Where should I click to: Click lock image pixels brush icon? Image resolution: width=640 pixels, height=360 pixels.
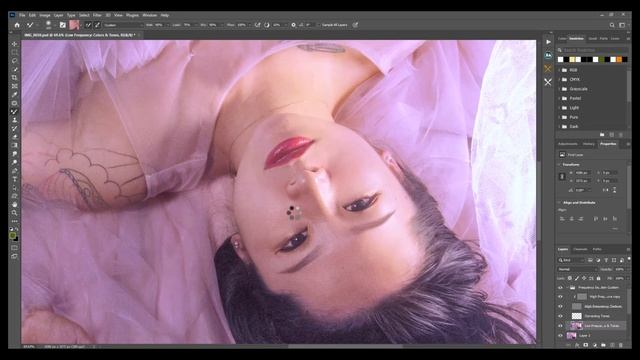(x=577, y=278)
